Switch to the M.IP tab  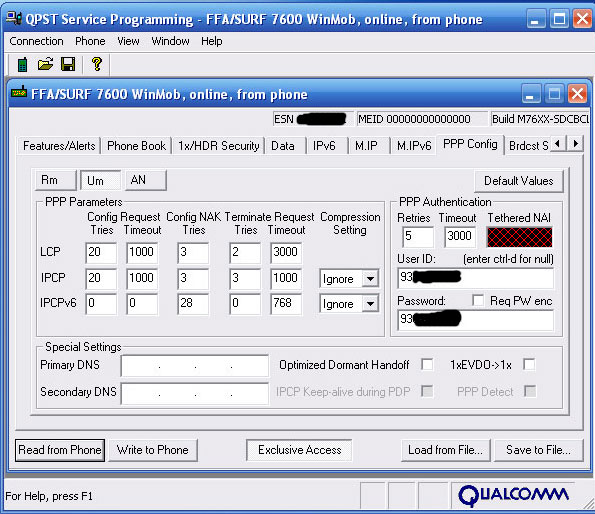pos(366,146)
